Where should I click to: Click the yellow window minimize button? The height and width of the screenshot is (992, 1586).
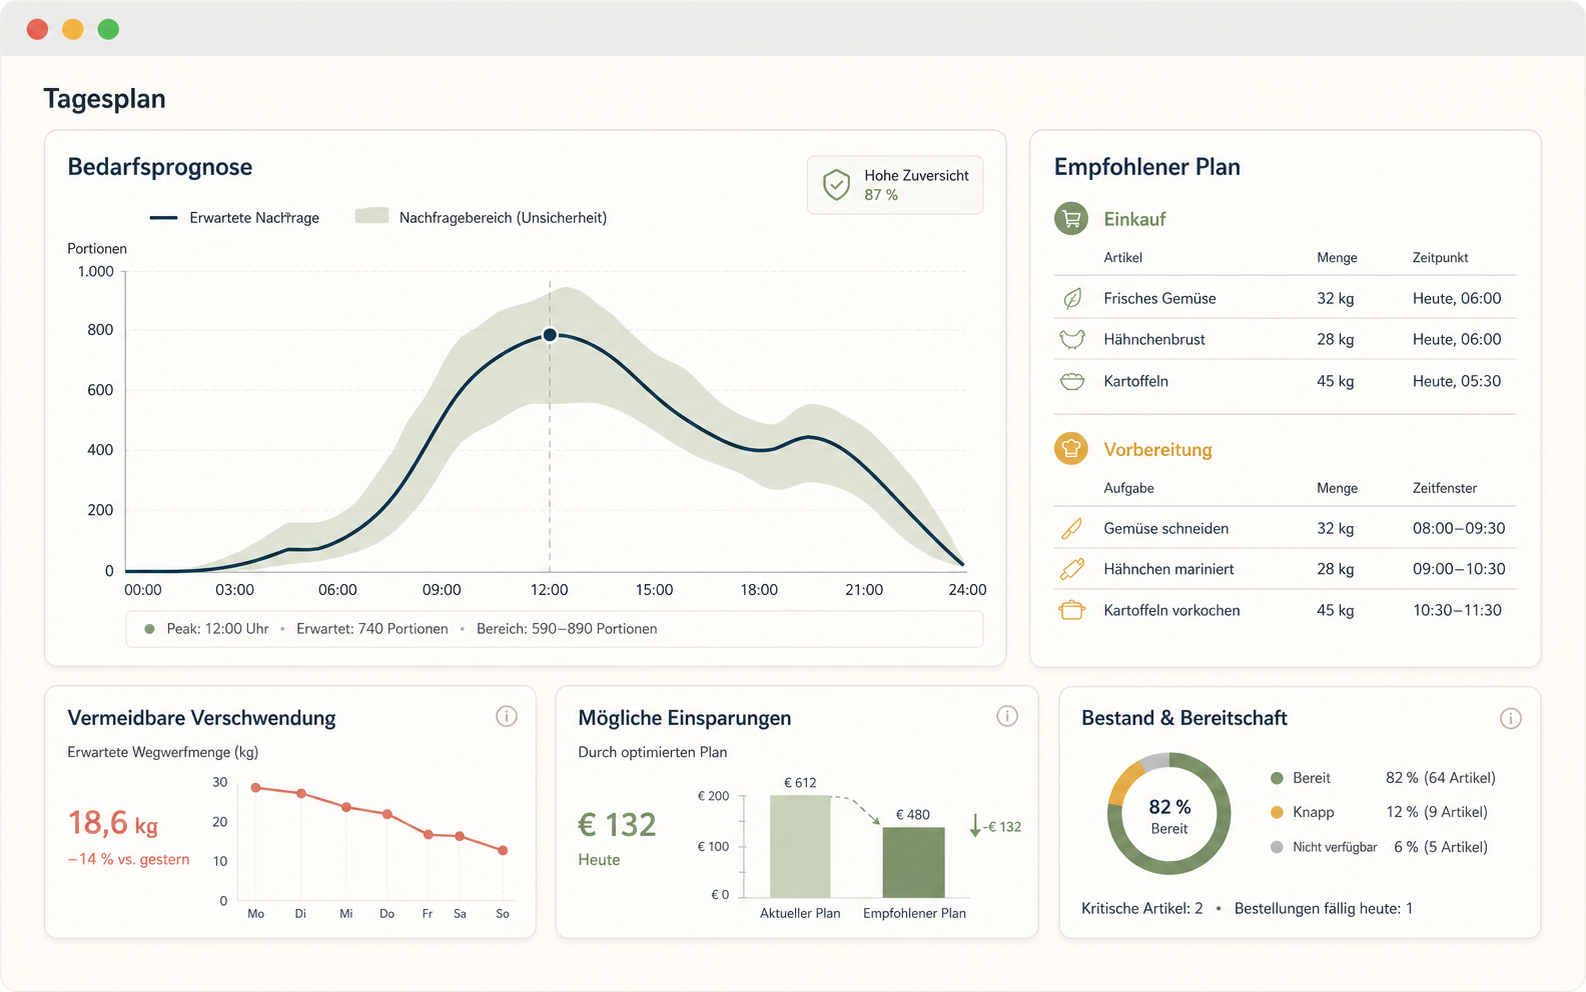(73, 29)
